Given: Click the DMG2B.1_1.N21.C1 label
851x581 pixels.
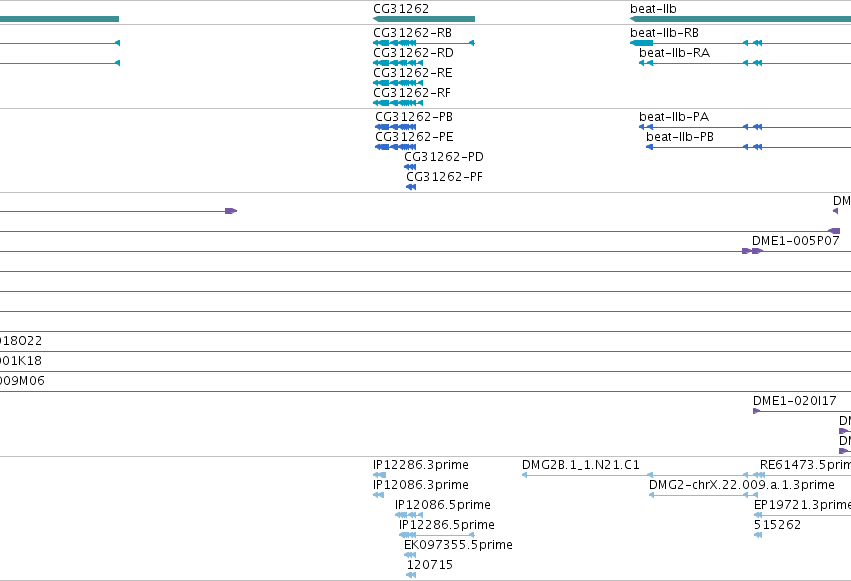Looking at the screenshot, I should tap(581, 465).
